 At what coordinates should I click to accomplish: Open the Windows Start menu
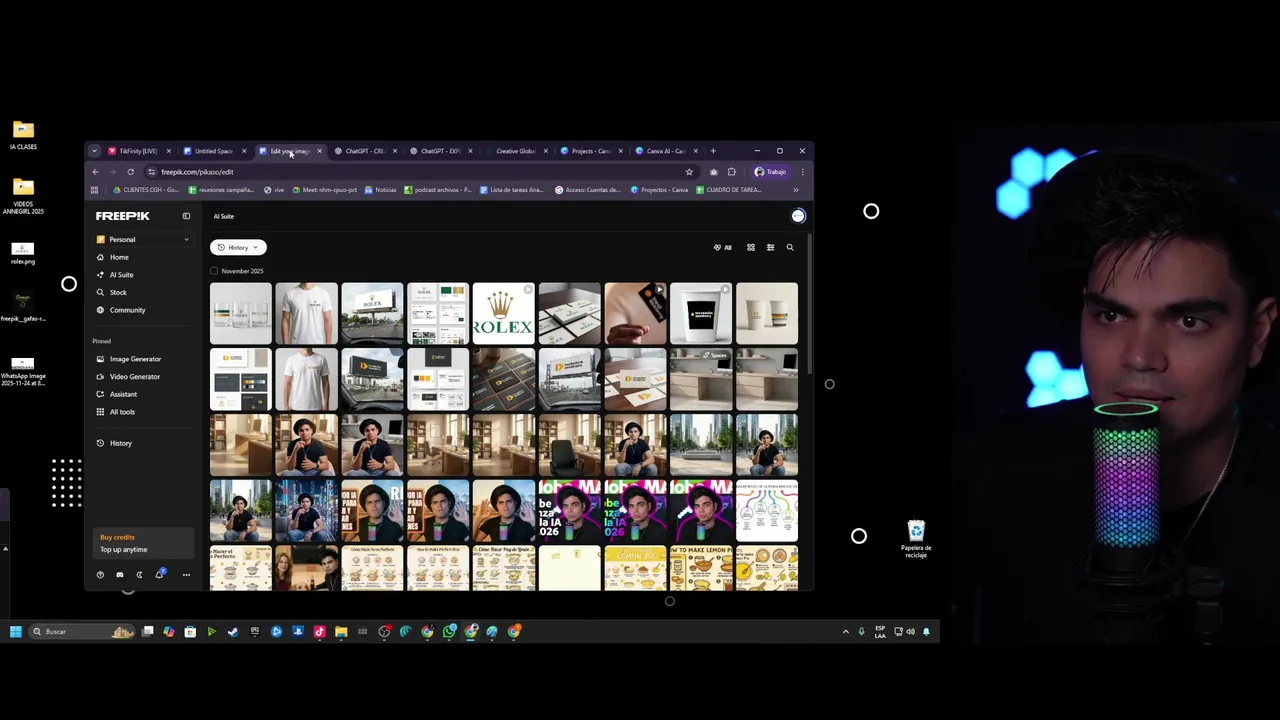click(x=16, y=631)
